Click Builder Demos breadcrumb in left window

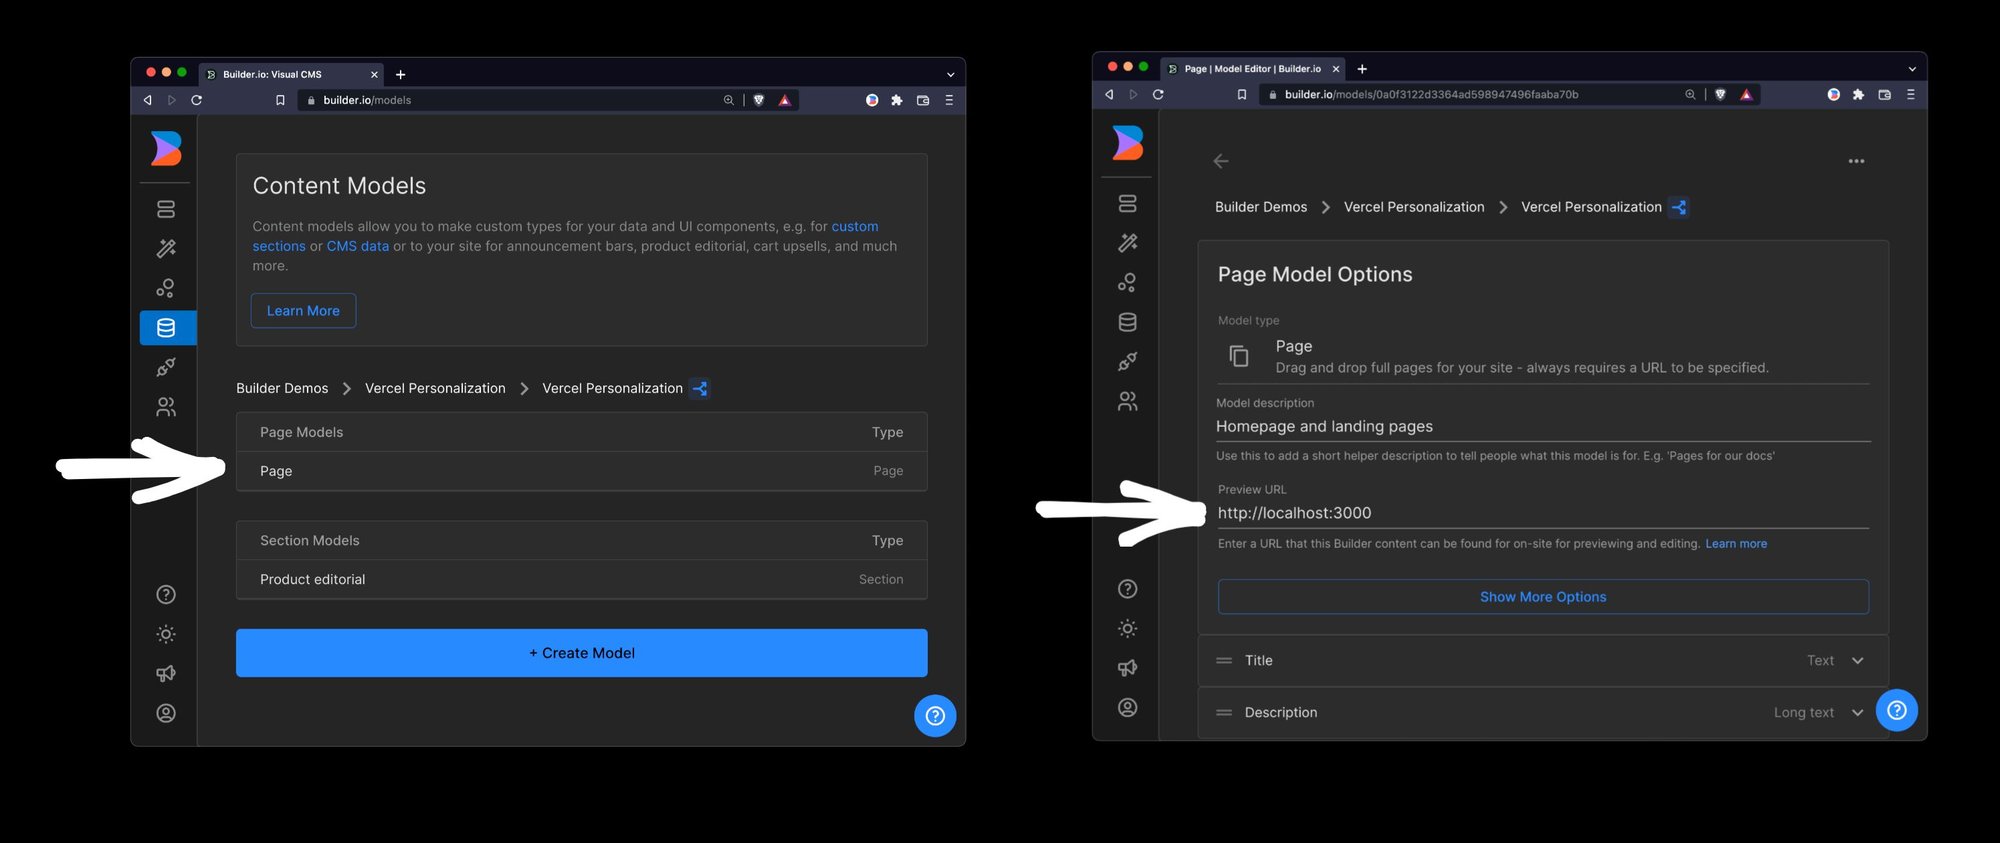pos(282,388)
